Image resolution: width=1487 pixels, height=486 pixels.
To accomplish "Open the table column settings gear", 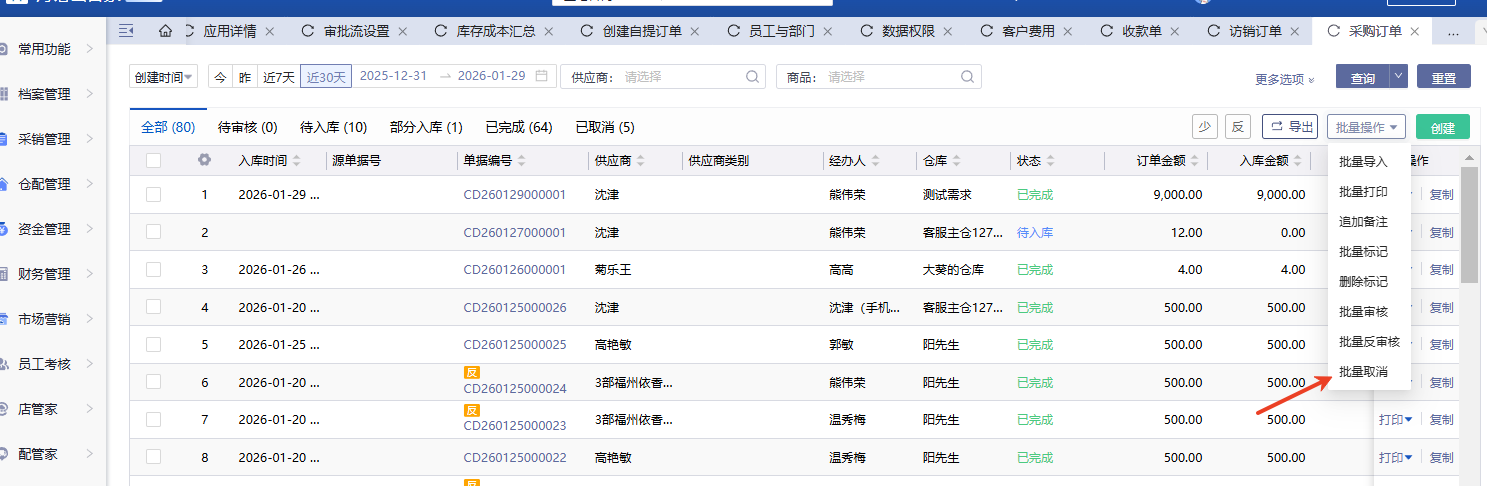I will [x=205, y=160].
